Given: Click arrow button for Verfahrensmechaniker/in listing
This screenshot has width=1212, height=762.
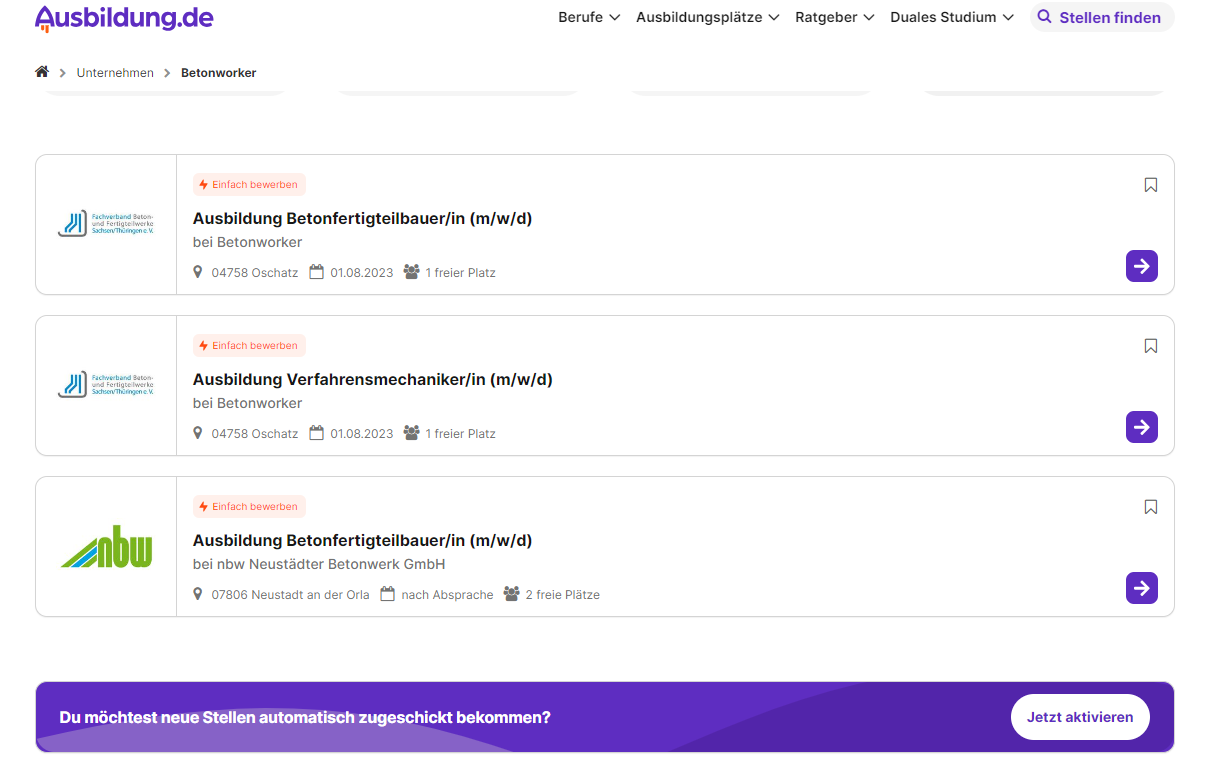Looking at the screenshot, I should coord(1141,427).
